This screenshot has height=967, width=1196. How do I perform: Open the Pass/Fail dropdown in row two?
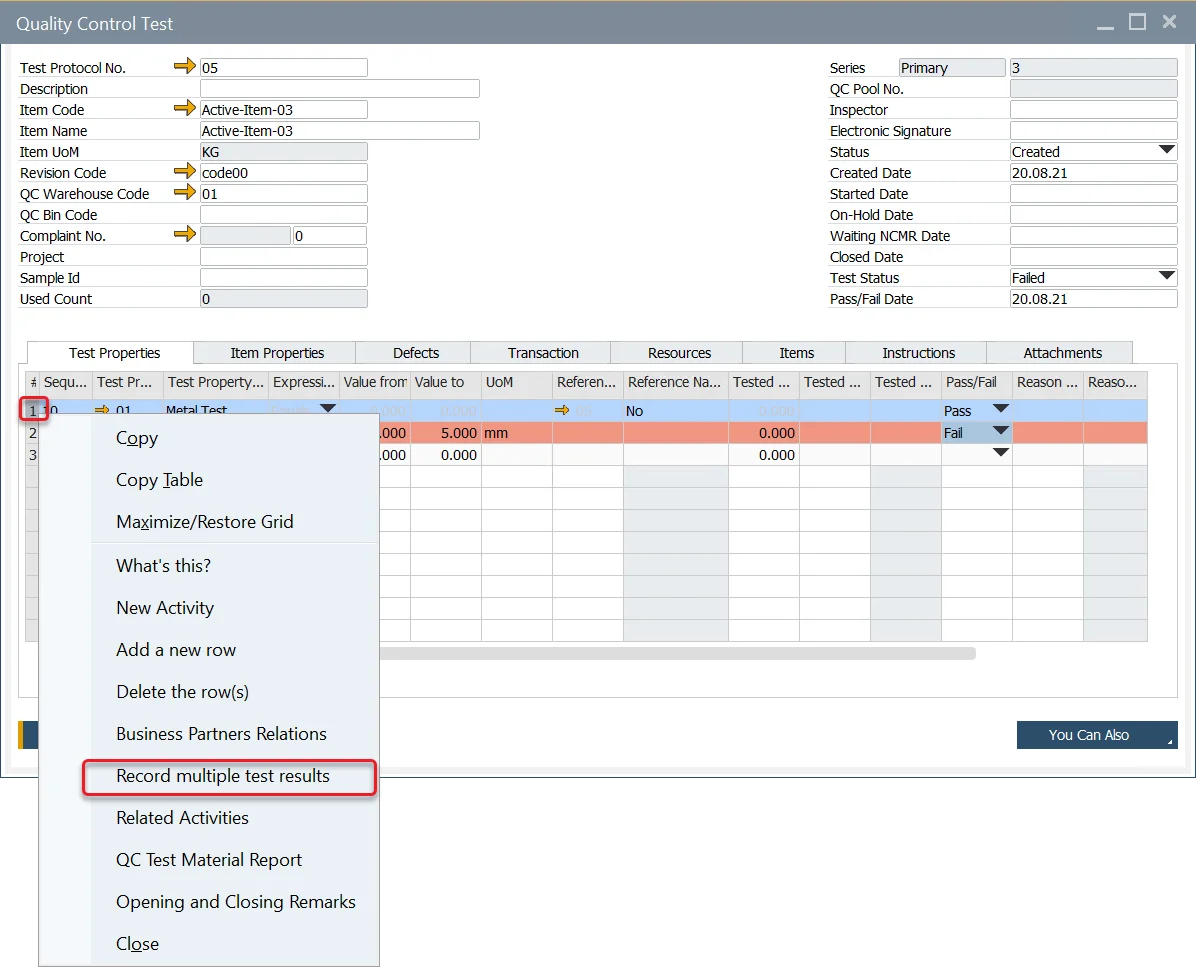1000,432
